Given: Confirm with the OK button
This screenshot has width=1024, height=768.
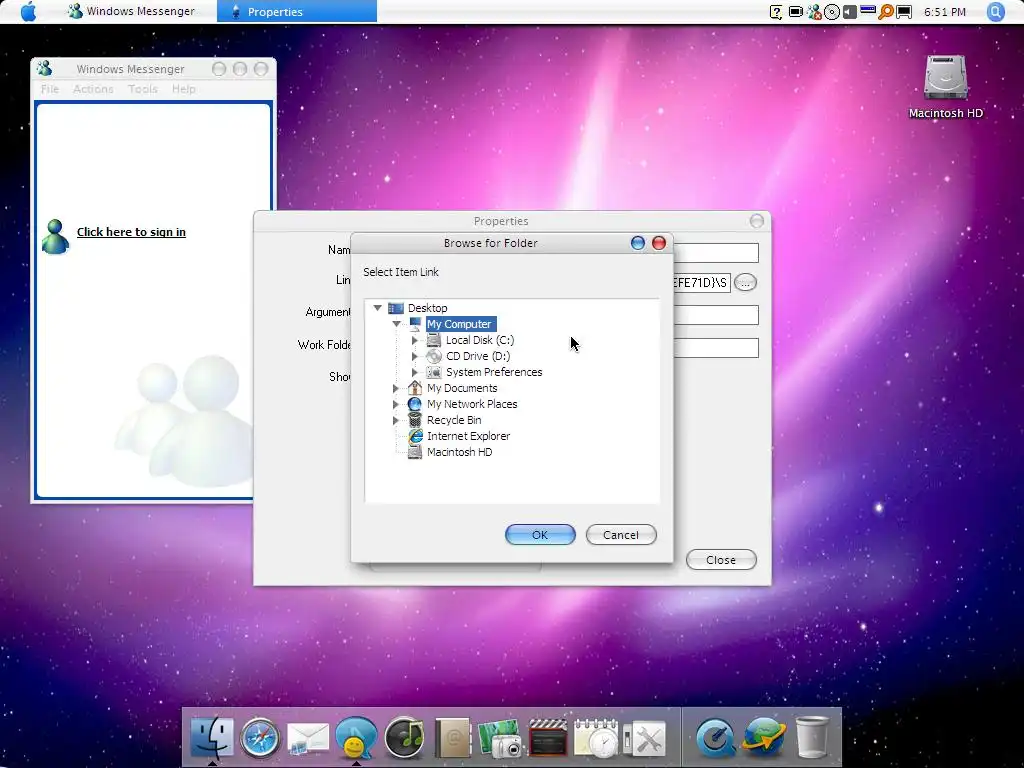Looking at the screenshot, I should click(x=540, y=535).
